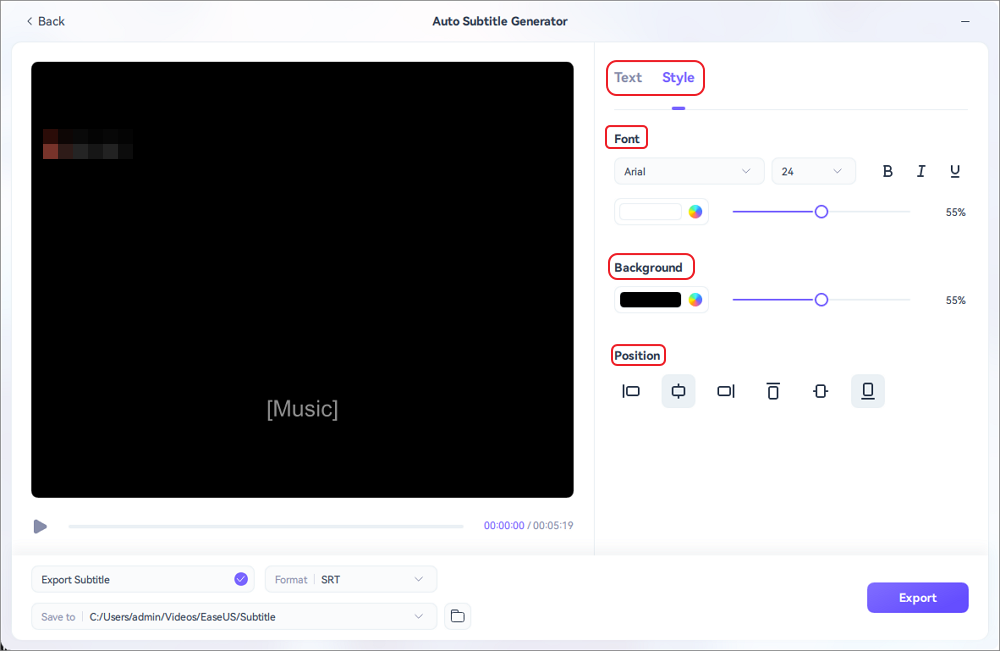Screen dimensions: 1000x651
Task: Apply Underline to subtitle text
Action: (955, 172)
